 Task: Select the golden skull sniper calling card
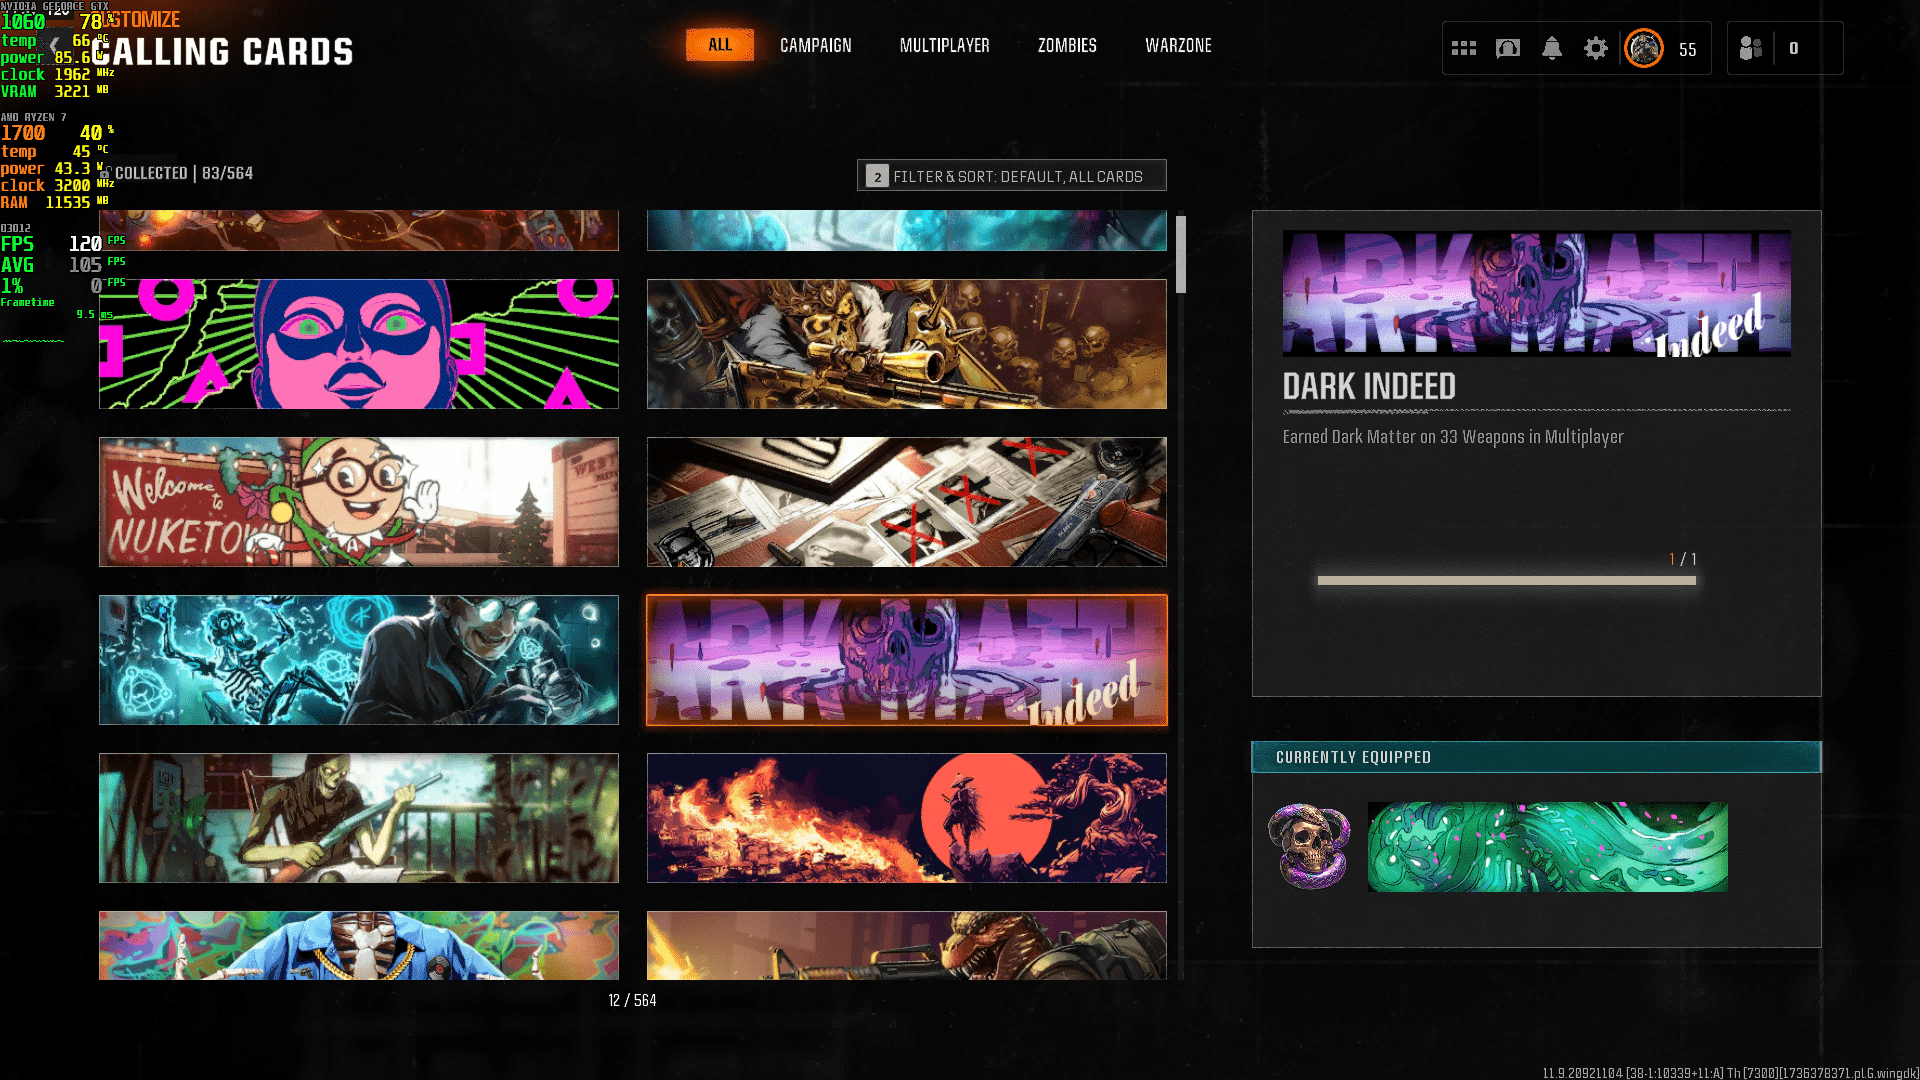[x=906, y=344]
